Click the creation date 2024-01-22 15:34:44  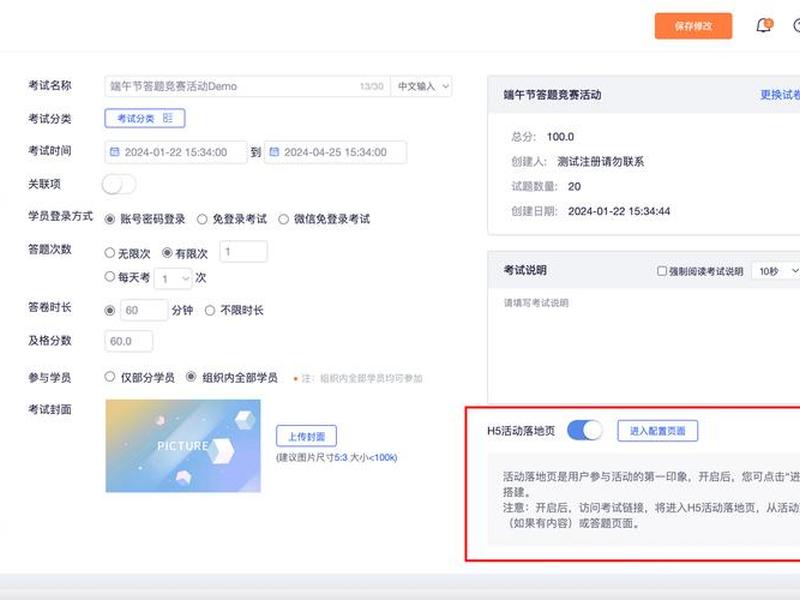(x=619, y=211)
